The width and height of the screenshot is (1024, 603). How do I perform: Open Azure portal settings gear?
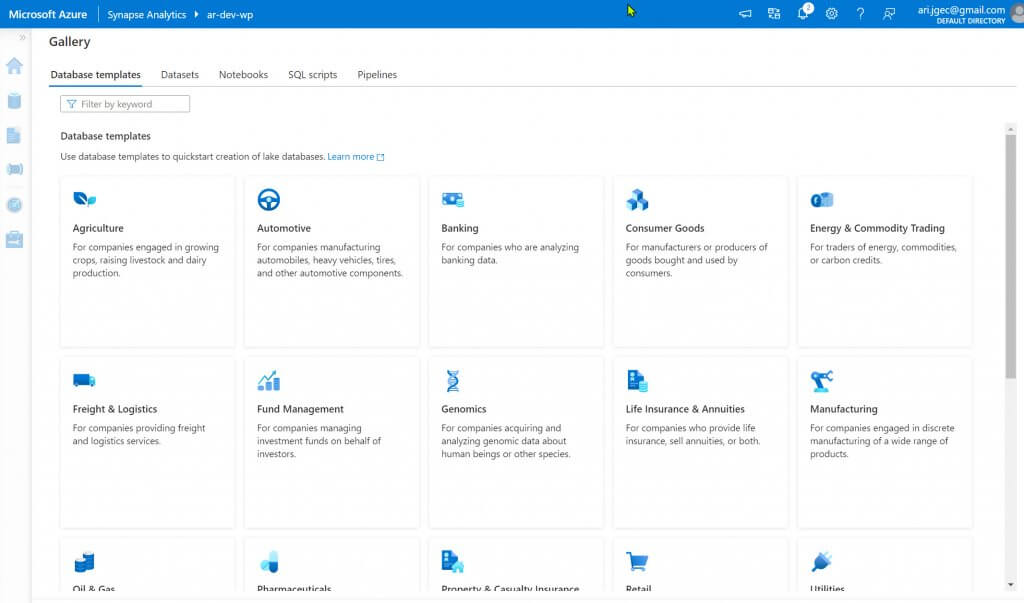pyautogui.click(x=832, y=13)
